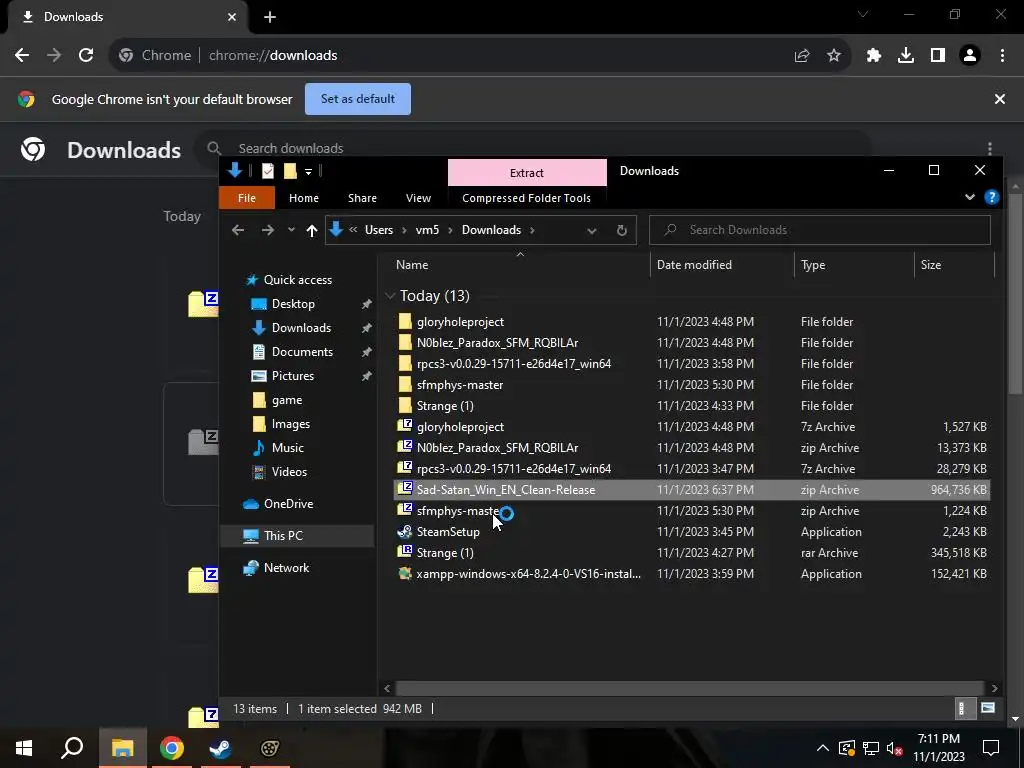Image resolution: width=1024 pixels, height=768 pixels.
Task: Select Network in navigation pane
Action: [286, 568]
